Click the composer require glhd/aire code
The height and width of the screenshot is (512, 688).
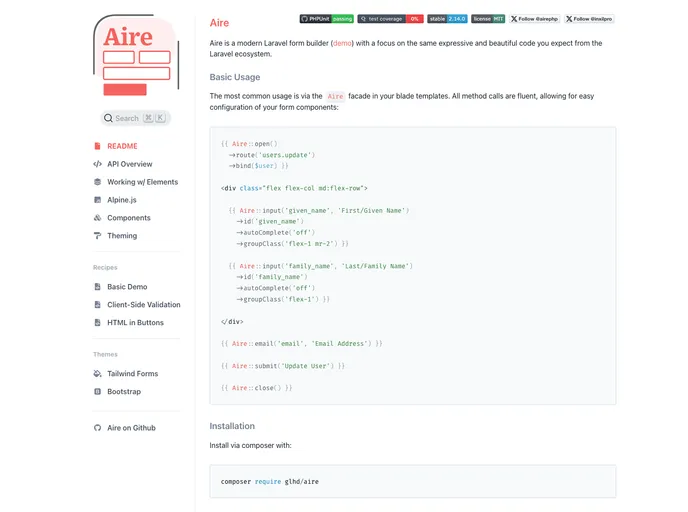(x=269, y=482)
